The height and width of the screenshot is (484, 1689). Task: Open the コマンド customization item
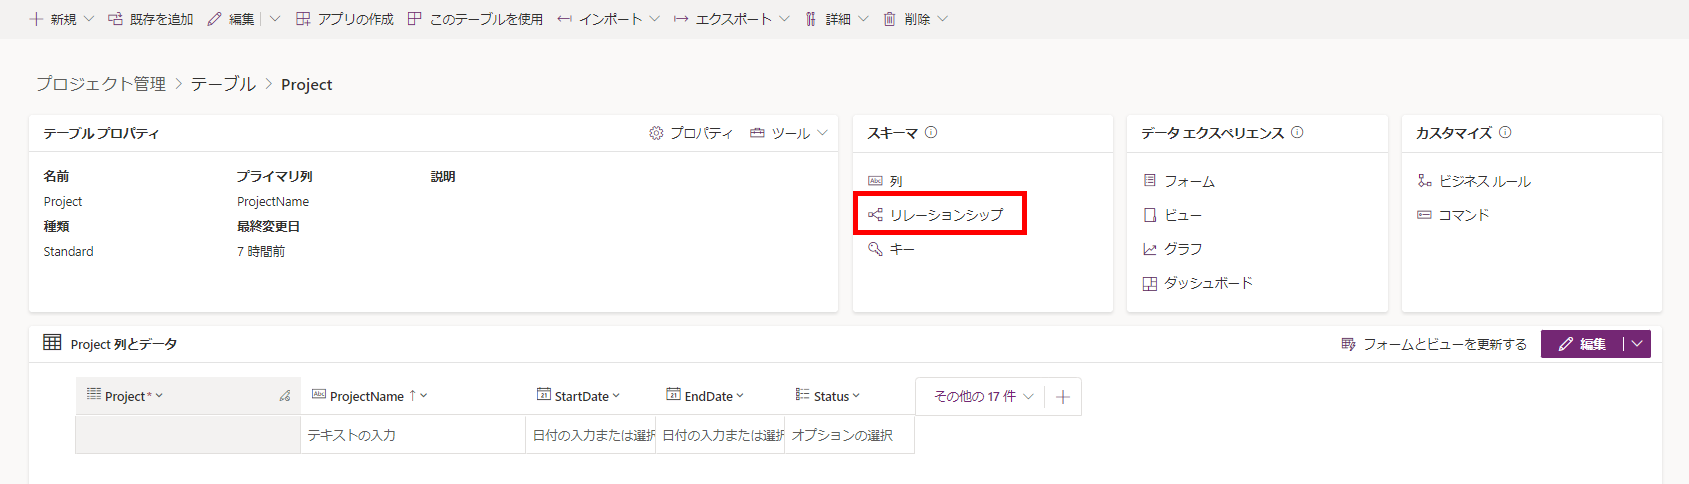(x=1463, y=215)
